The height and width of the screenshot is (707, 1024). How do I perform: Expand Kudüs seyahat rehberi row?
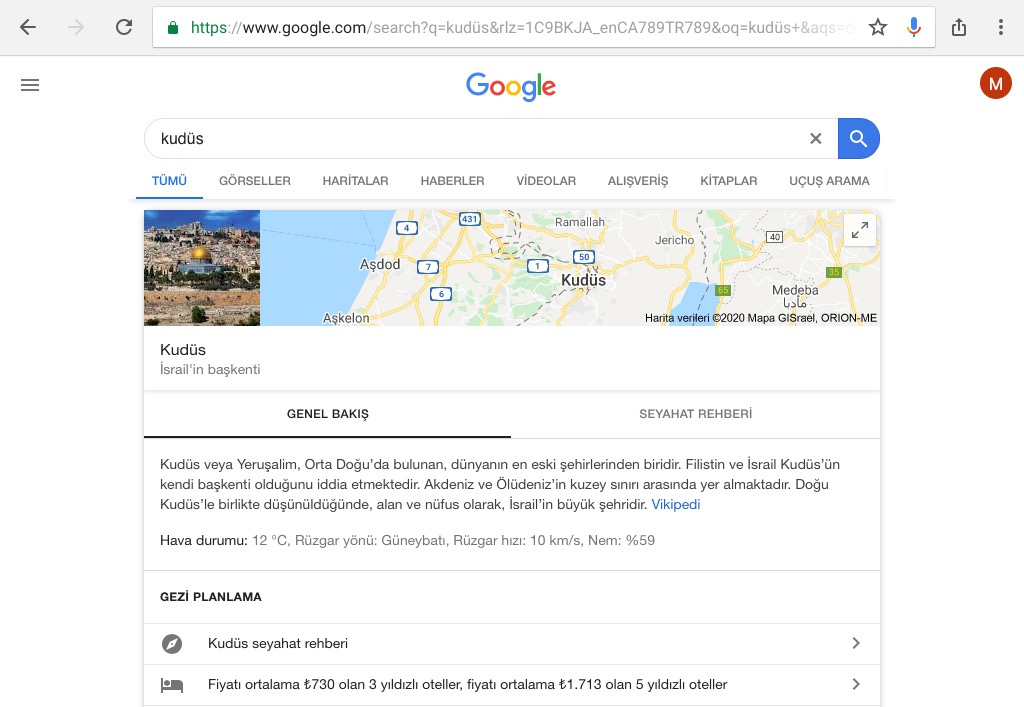point(511,644)
